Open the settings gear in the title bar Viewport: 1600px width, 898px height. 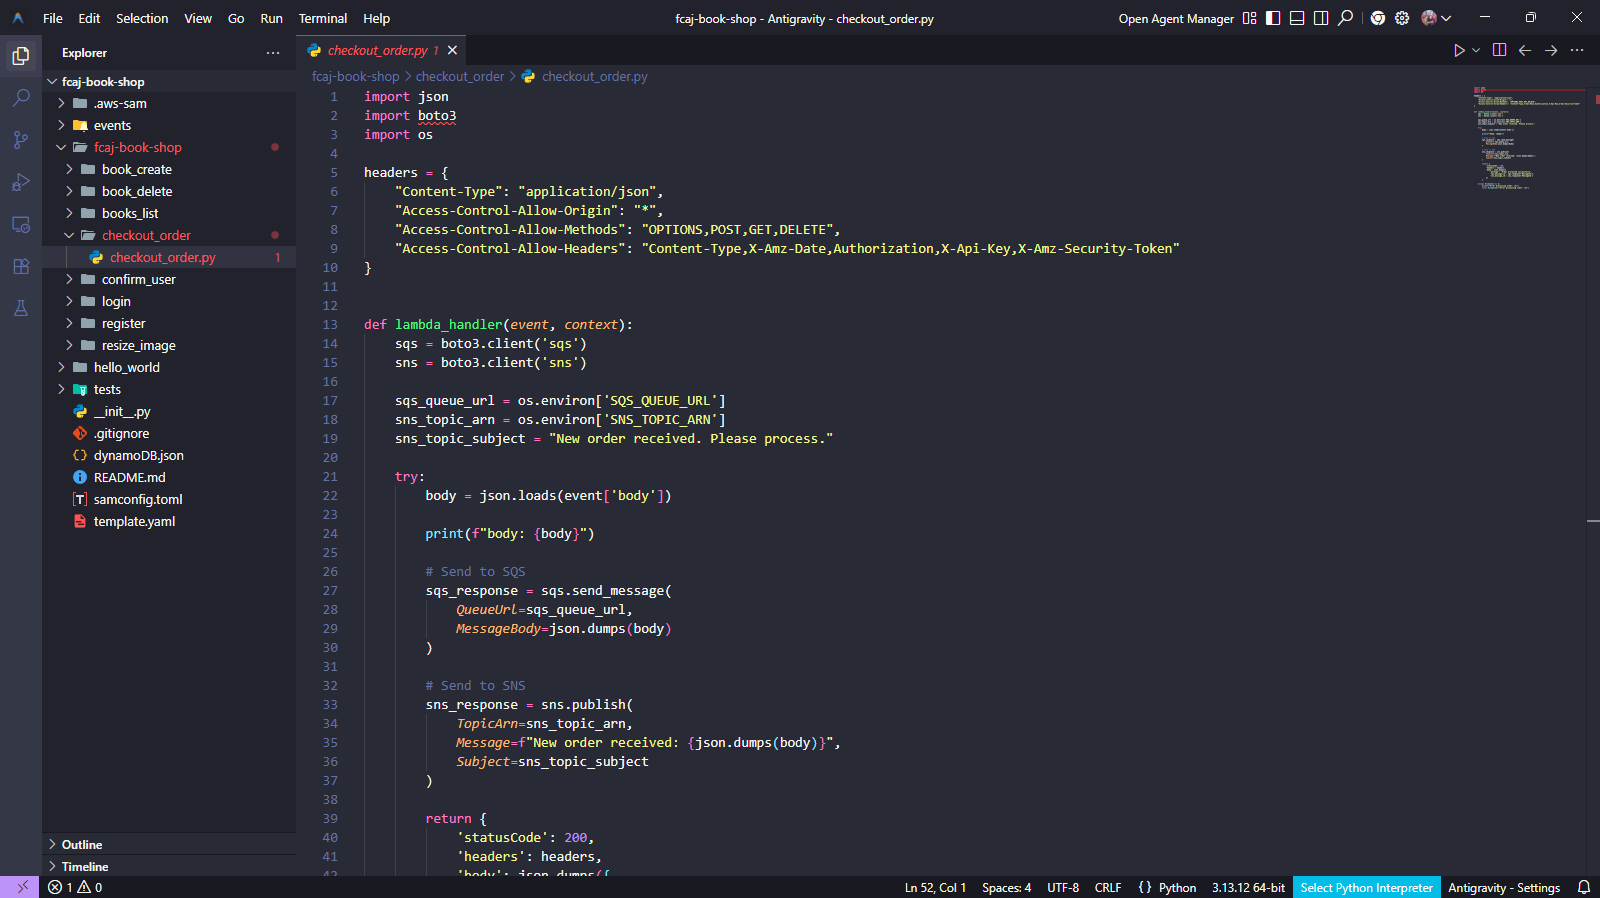[x=1402, y=18]
